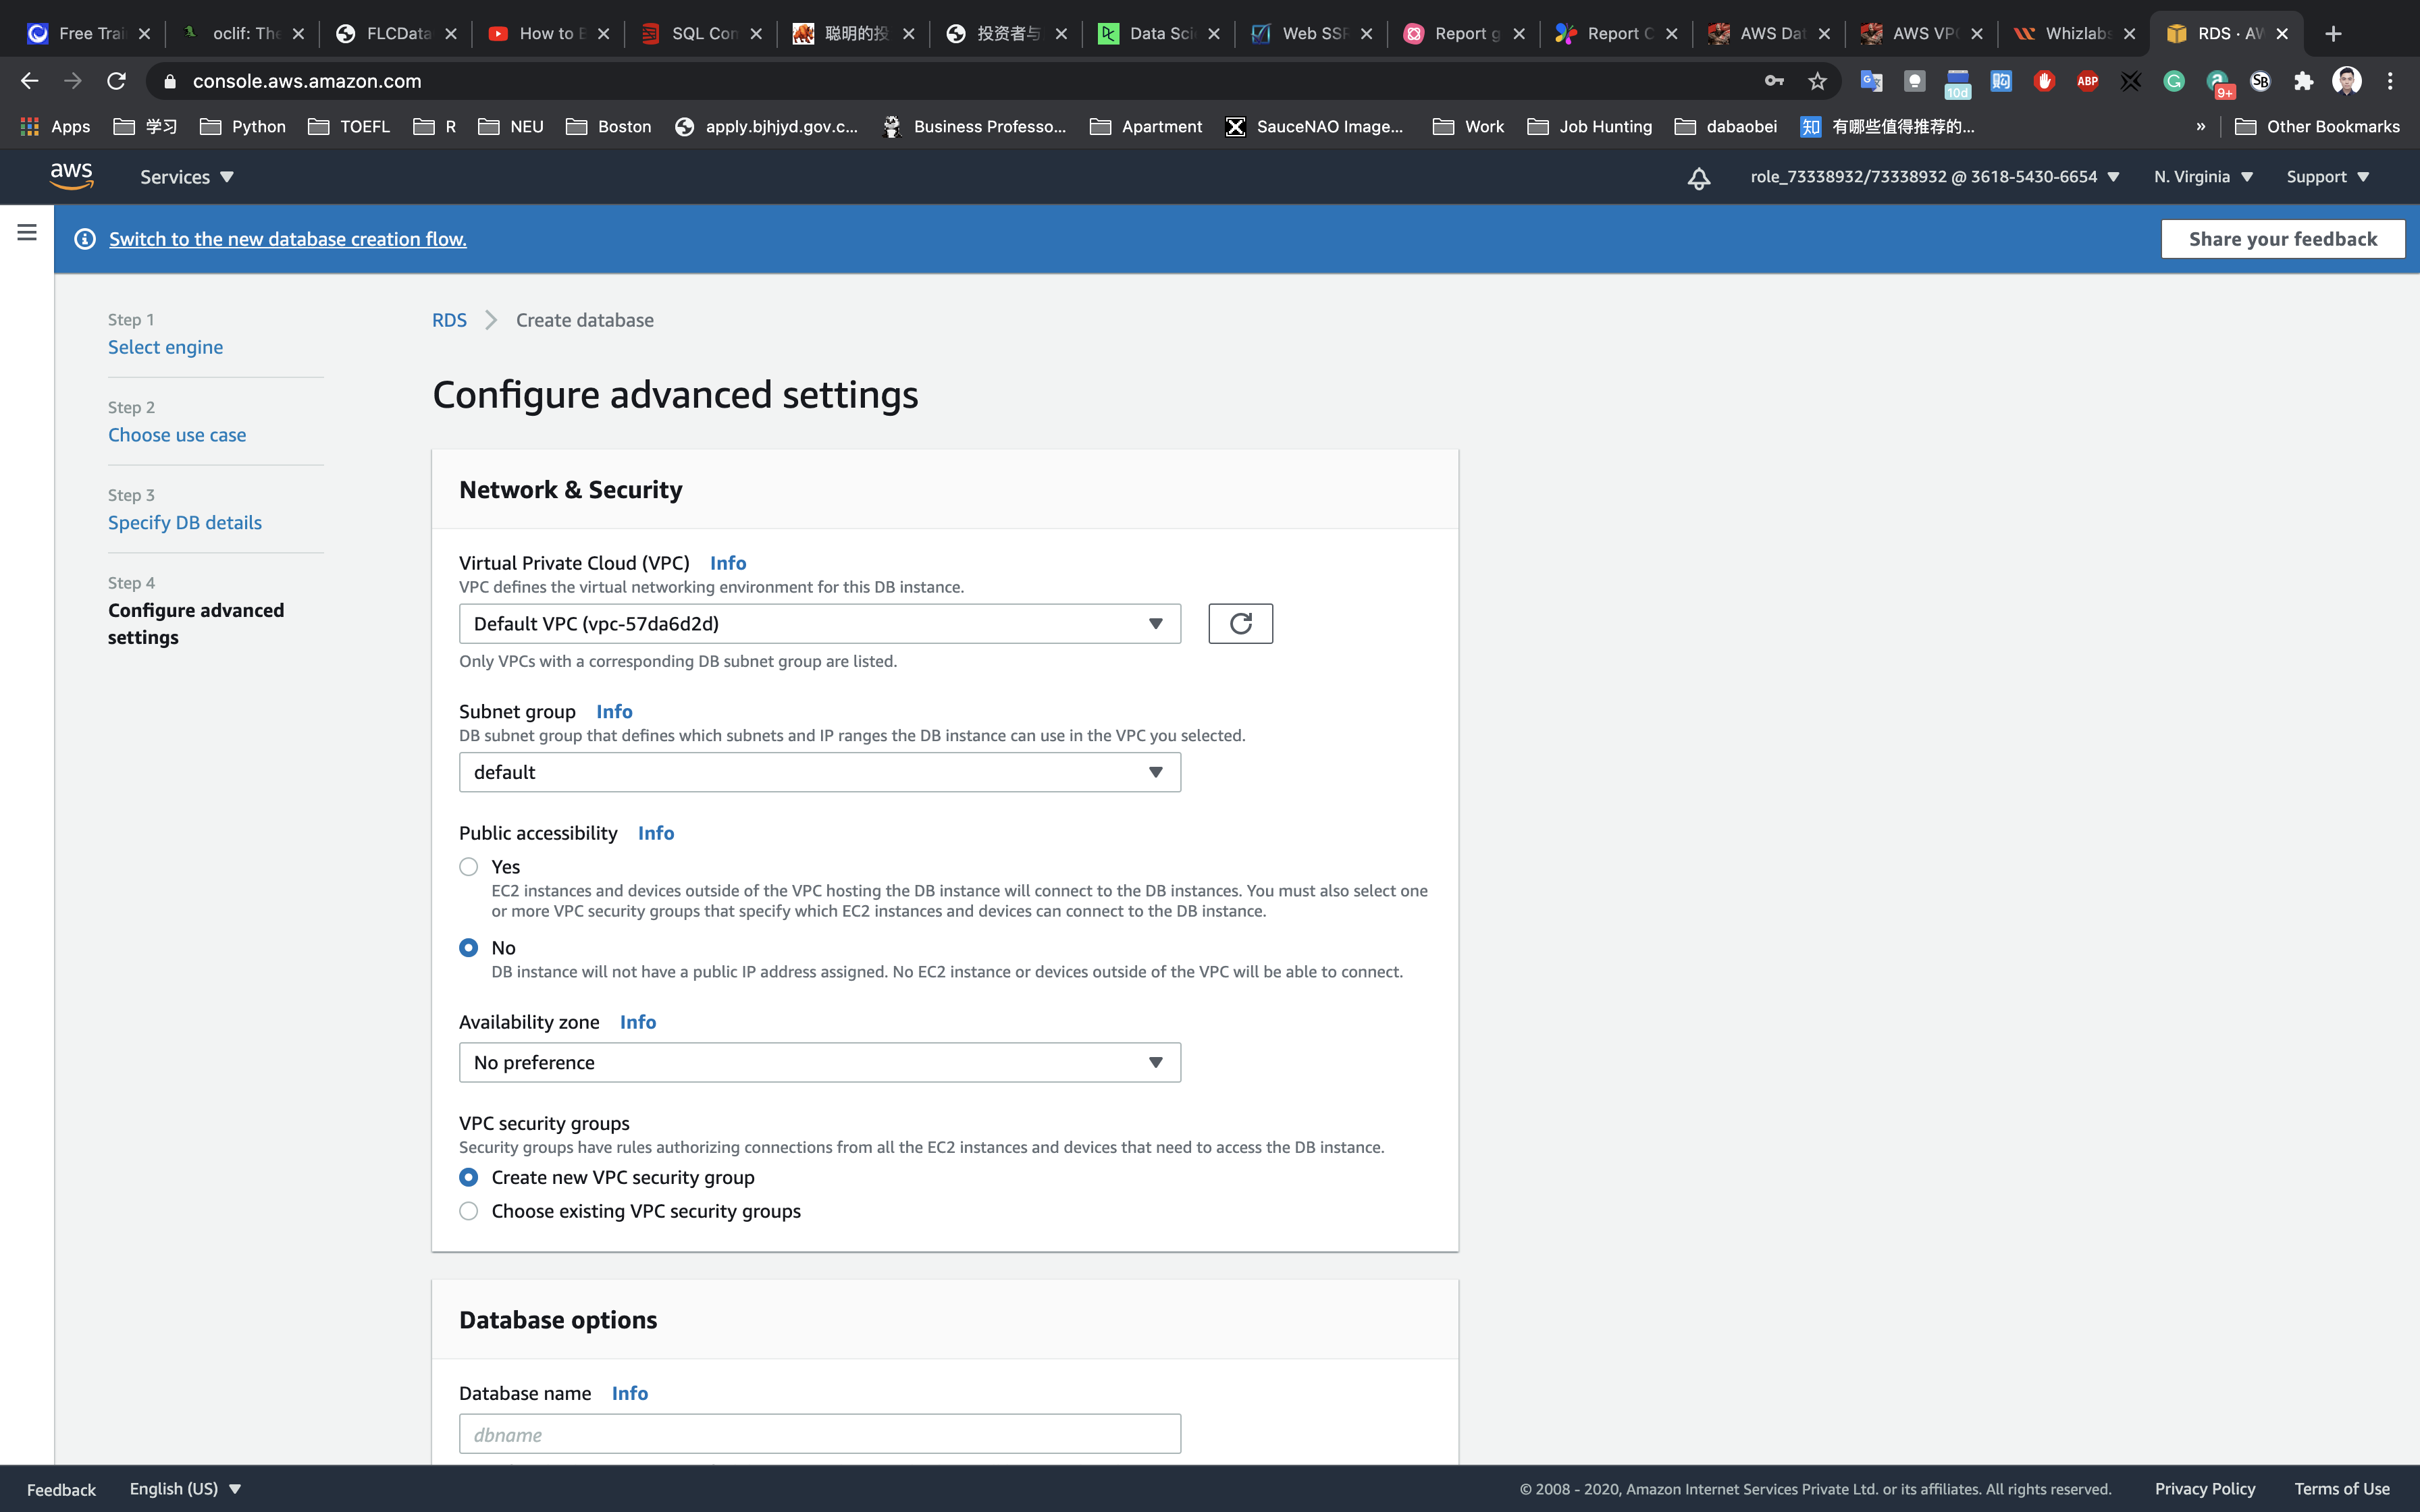Expand the Subnet group dropdown
Screen dimensions: 2420x1512
pyautogui.click(x=819, y=772)
